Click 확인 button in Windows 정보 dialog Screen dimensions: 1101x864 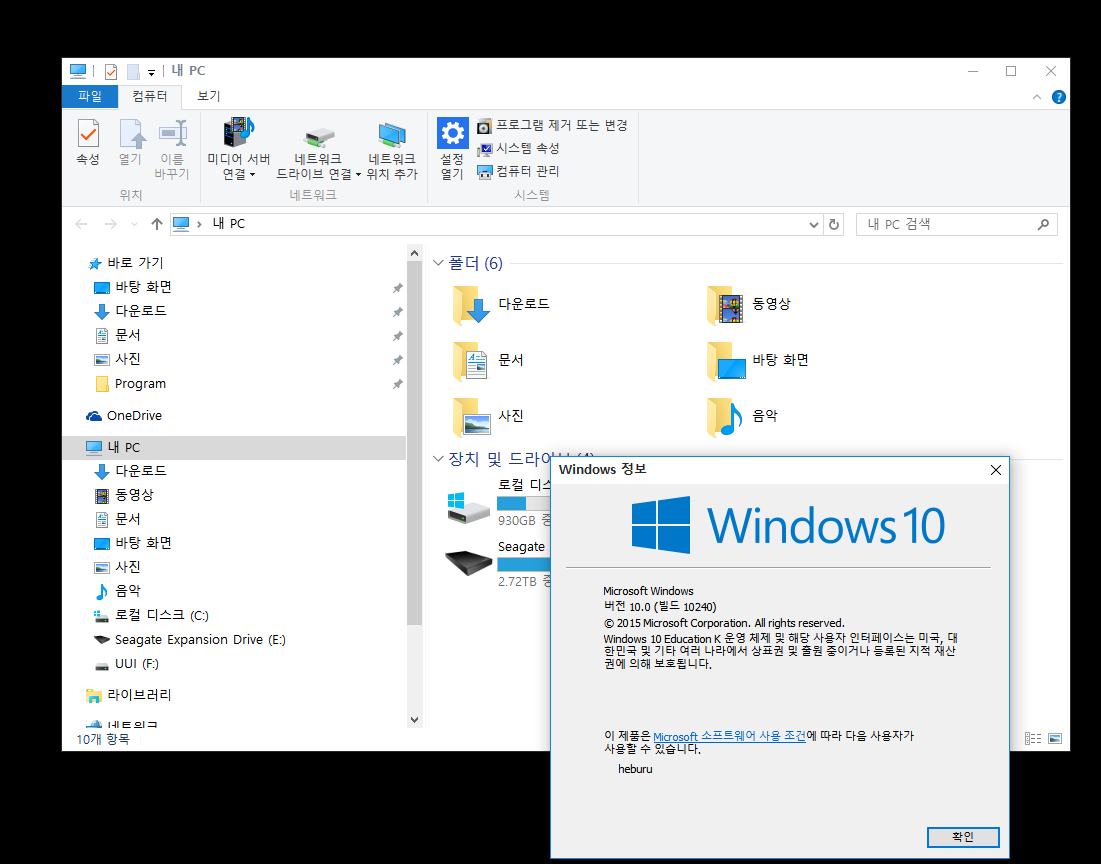(963, 837)
